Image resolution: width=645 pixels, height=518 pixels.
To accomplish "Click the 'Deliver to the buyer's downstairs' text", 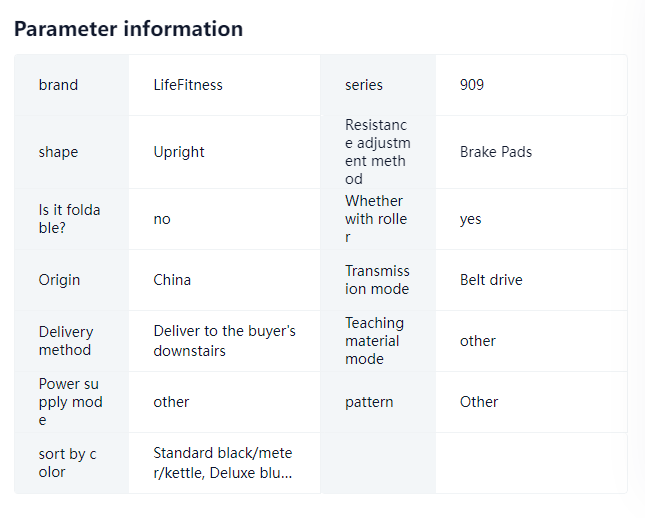I will point(225,341).
